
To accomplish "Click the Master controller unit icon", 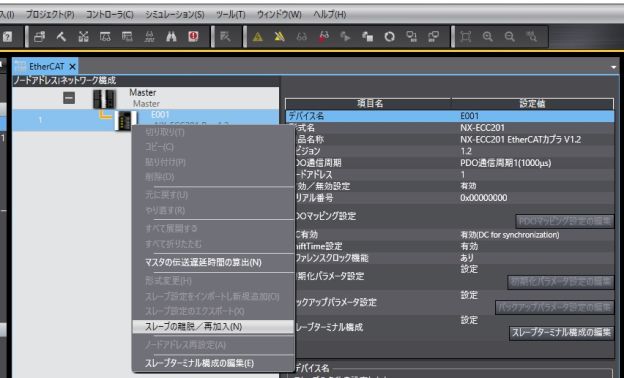I will [x=104, y=99].
